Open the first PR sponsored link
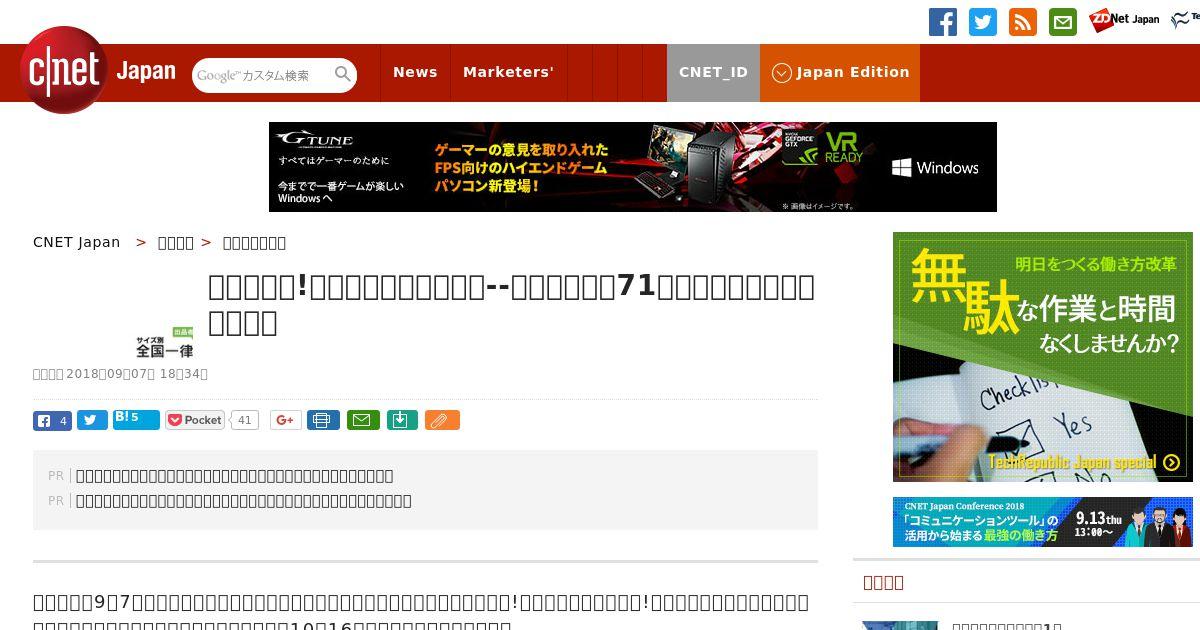The height and width of the screenshot is (630, 1200). (x=234, y=476)
